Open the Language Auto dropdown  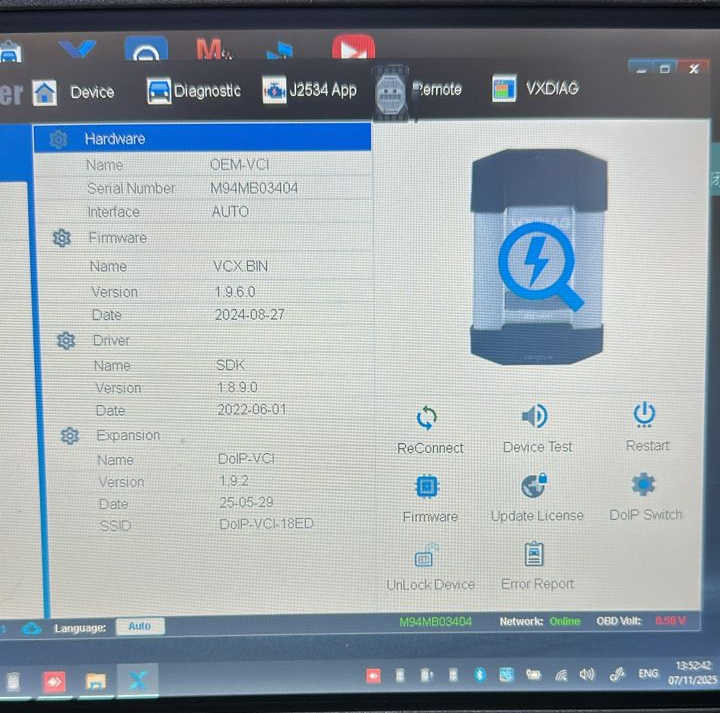[140, 626]
